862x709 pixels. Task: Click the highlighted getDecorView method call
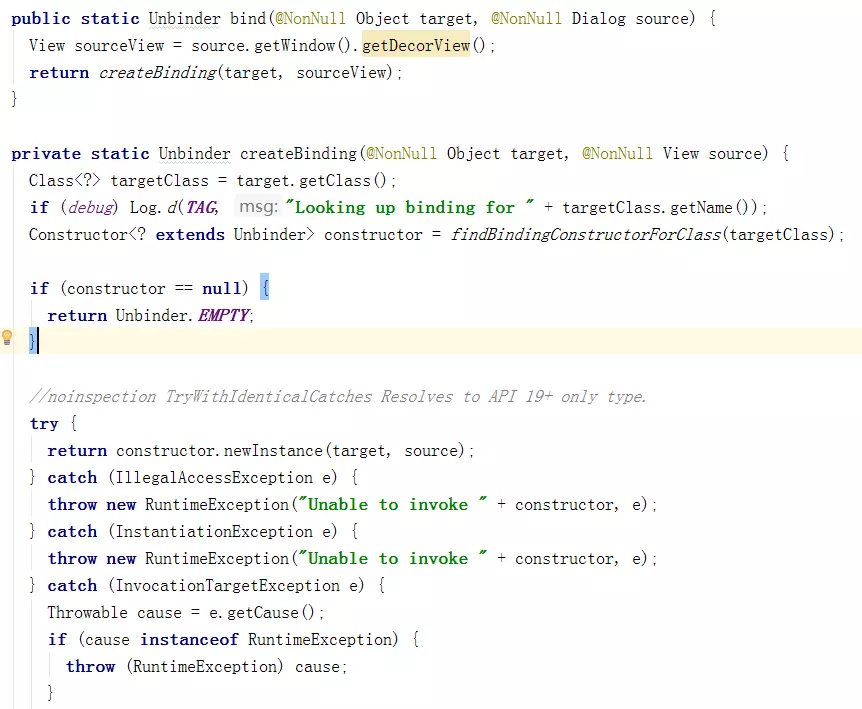coord(416,45)
